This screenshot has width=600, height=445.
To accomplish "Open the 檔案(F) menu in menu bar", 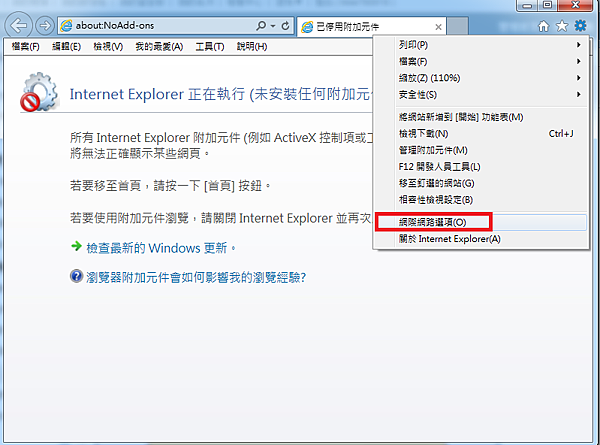I will click(25, 47).
